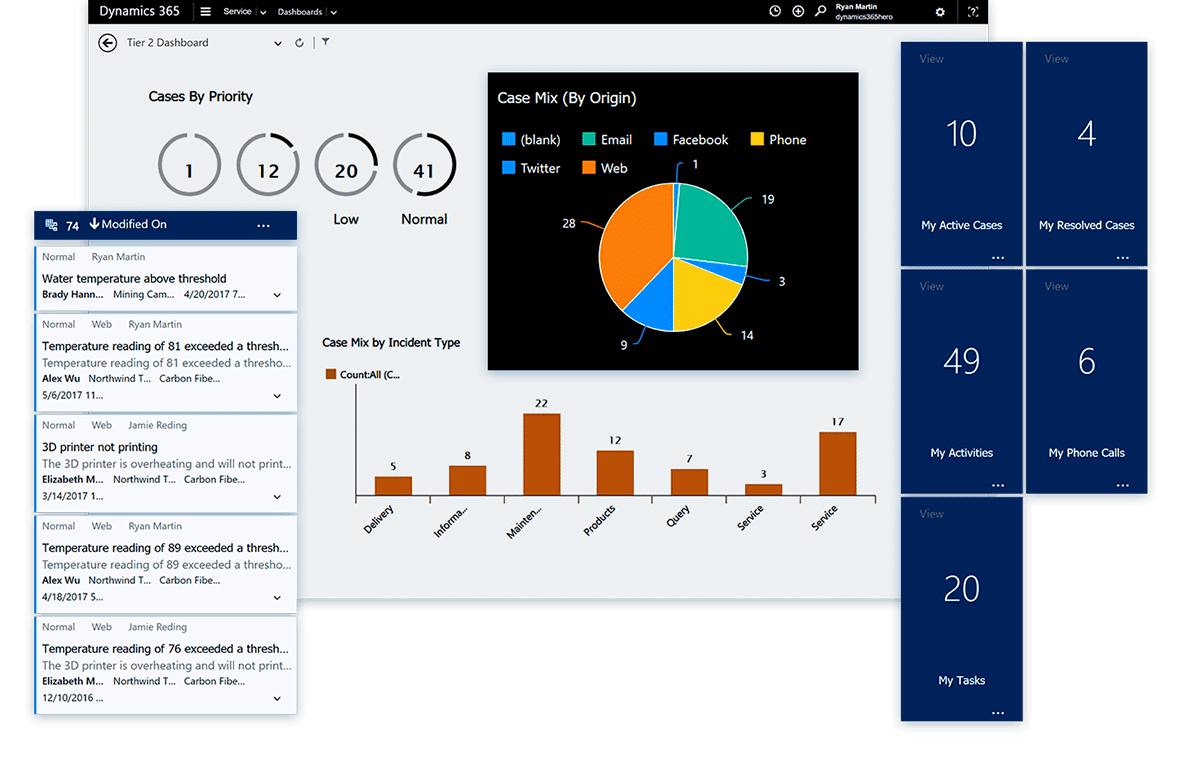Screen dimensions: 1182x779
Task: Open ellipsis on My Activities tile
Action: click(998, 486)
